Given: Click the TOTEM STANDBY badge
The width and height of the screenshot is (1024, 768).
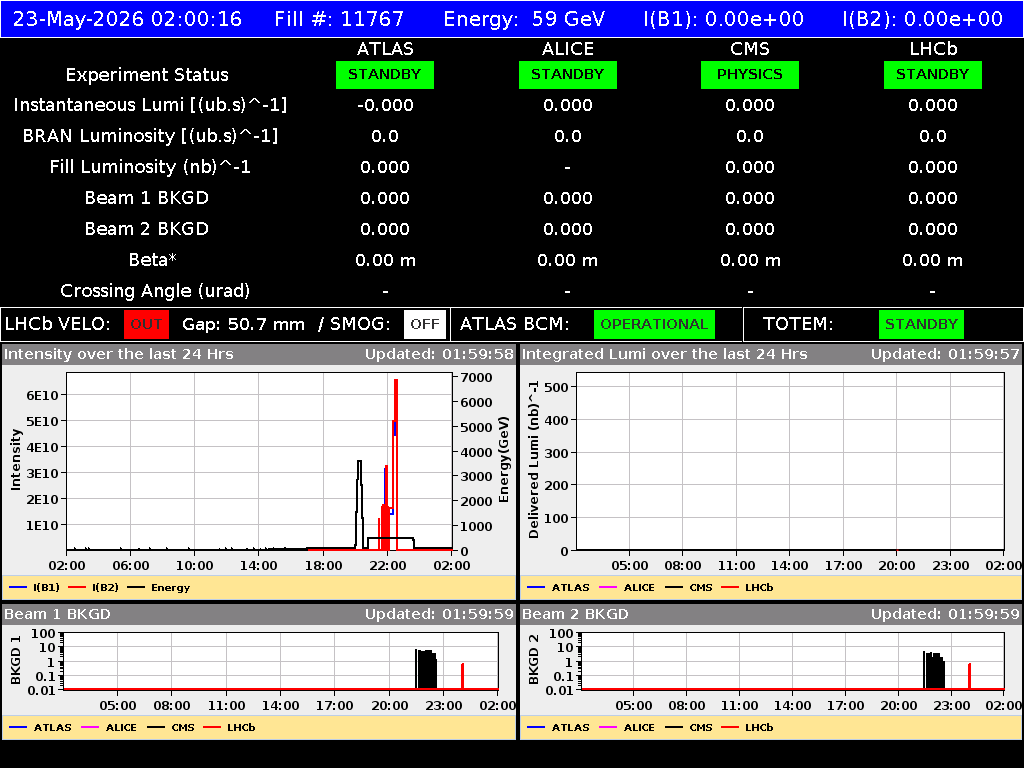Looking at the screenshot, I should pyautogui.click(x=921, y=324).
